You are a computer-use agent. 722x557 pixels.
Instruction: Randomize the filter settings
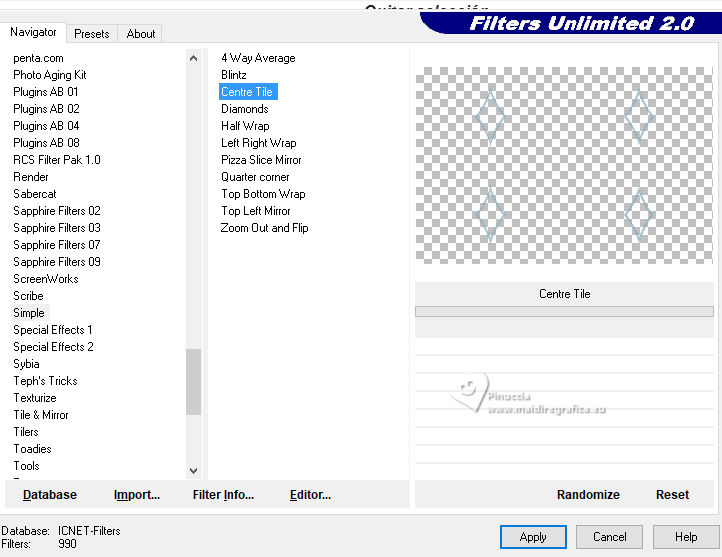[588, 495]
